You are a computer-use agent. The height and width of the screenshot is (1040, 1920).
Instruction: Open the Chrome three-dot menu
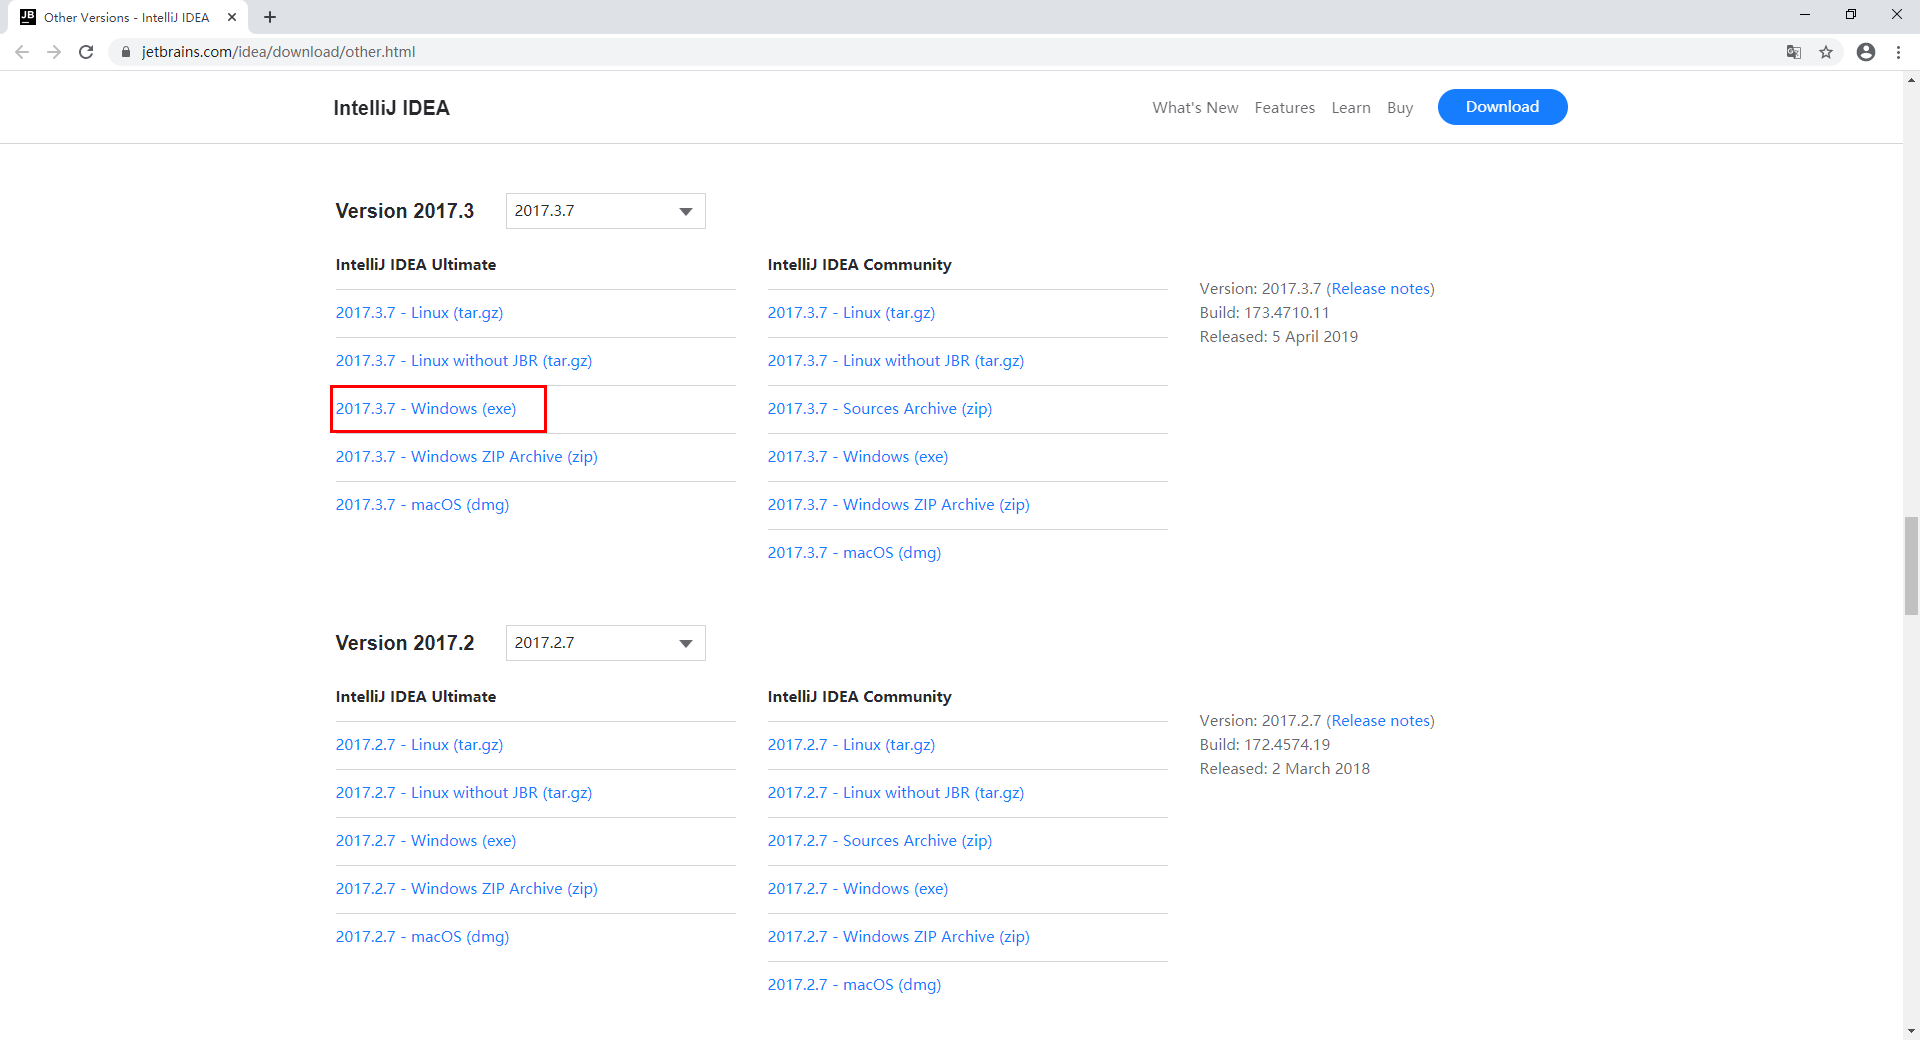1898,52
